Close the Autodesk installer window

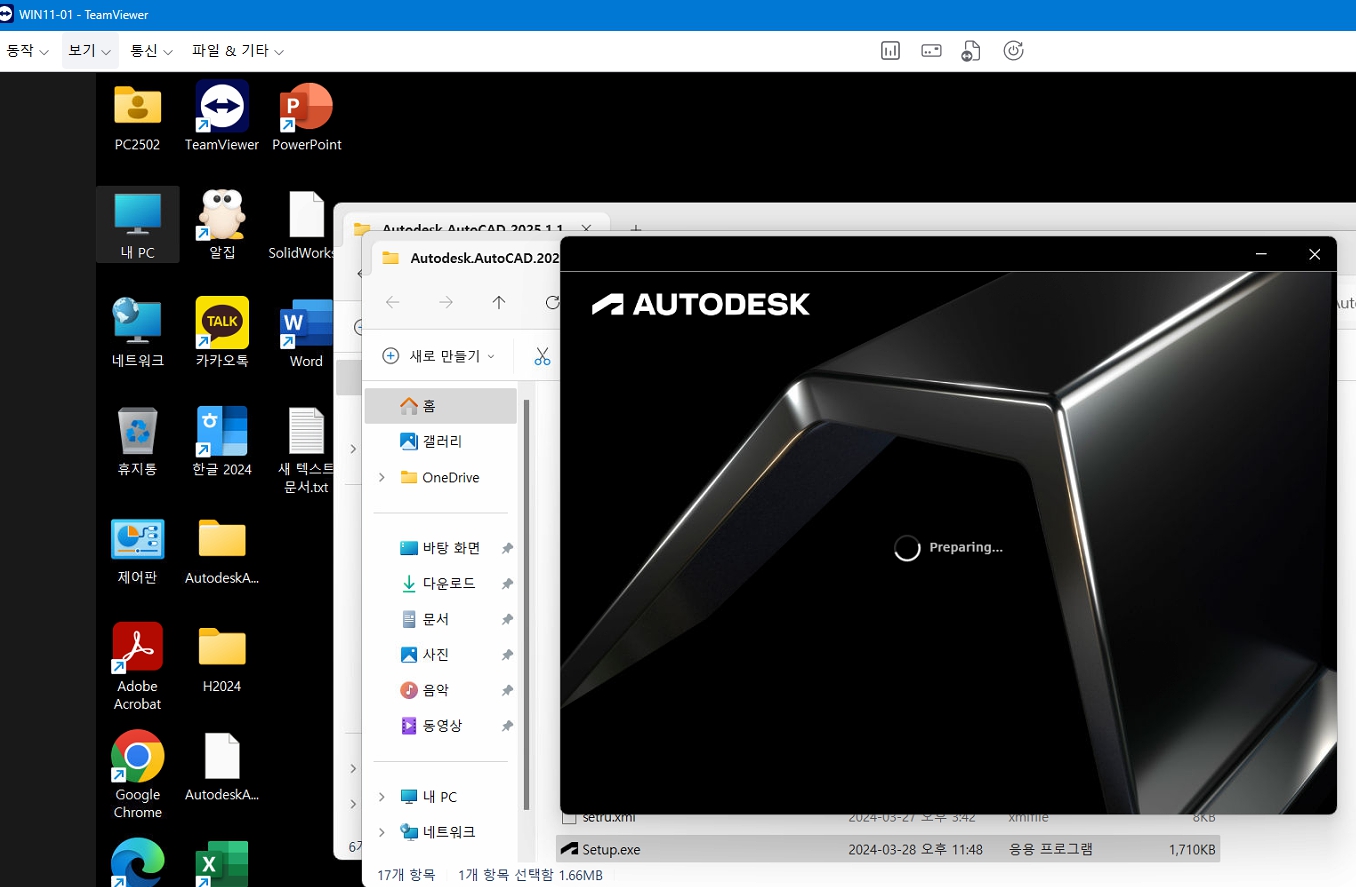(x=1314, y=254)
